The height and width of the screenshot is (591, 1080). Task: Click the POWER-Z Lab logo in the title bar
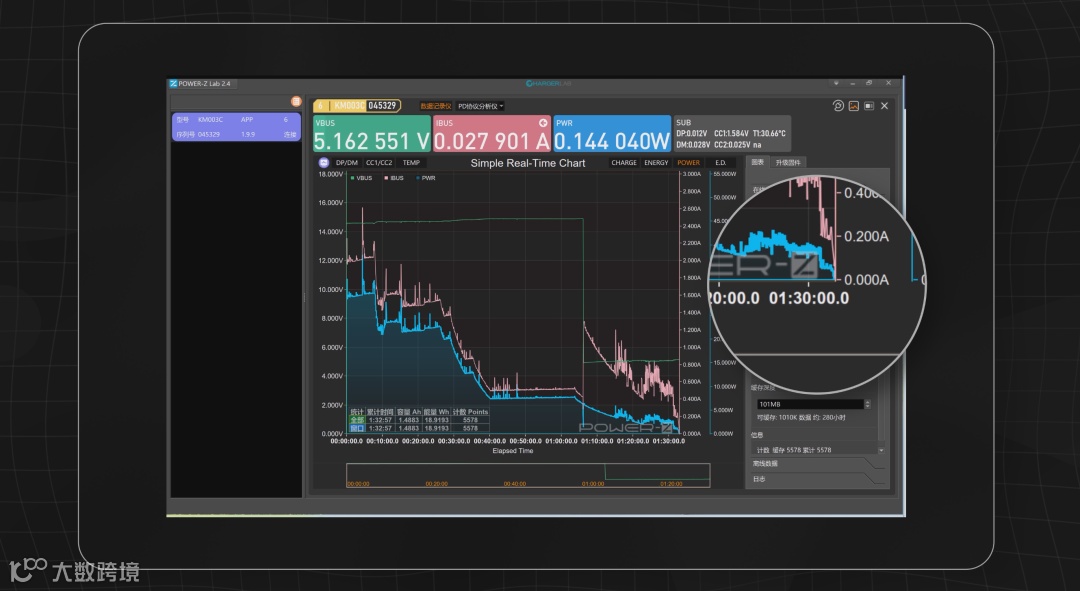pyautogui.click(x=174, y=83)
